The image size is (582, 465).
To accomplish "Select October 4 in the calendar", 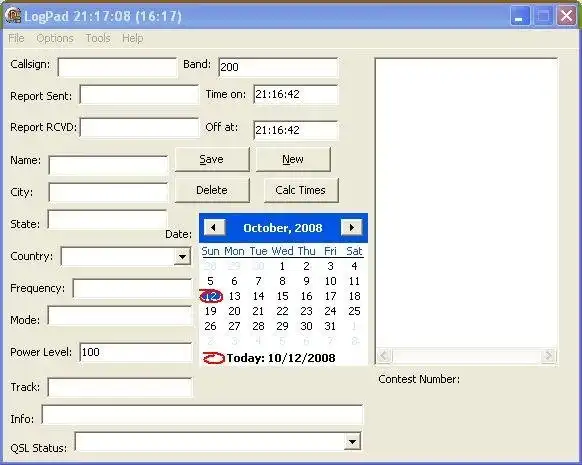I will (354, 266).
